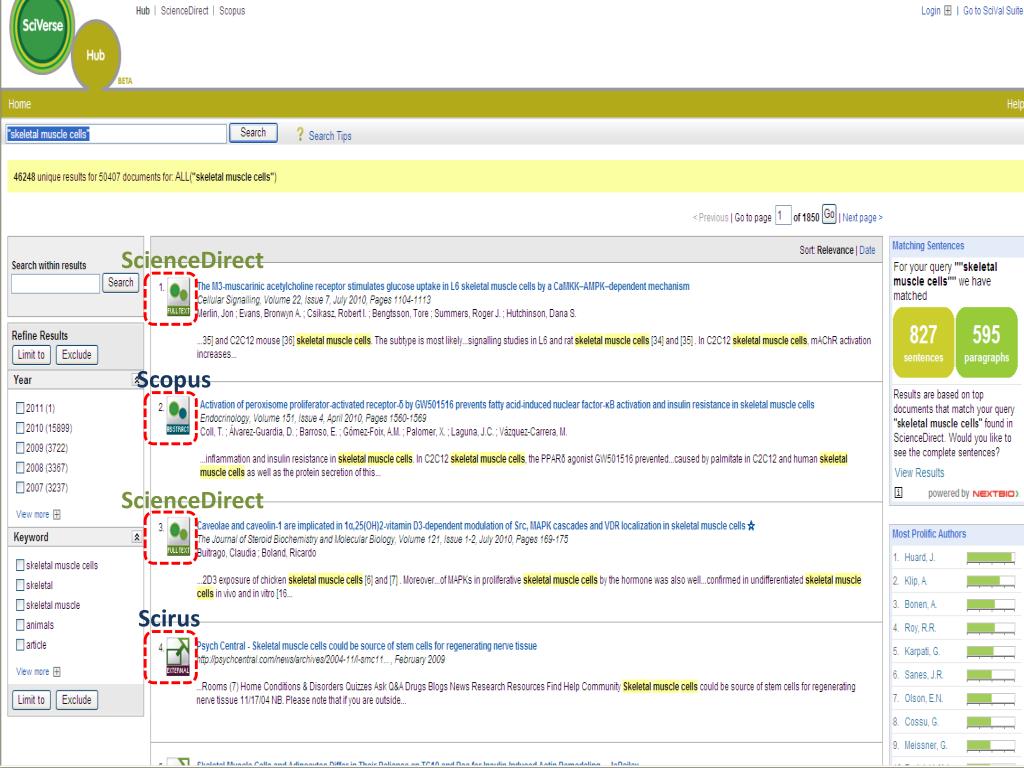Click the info icon beside powered by NextBio

click(x=899, y=493)
